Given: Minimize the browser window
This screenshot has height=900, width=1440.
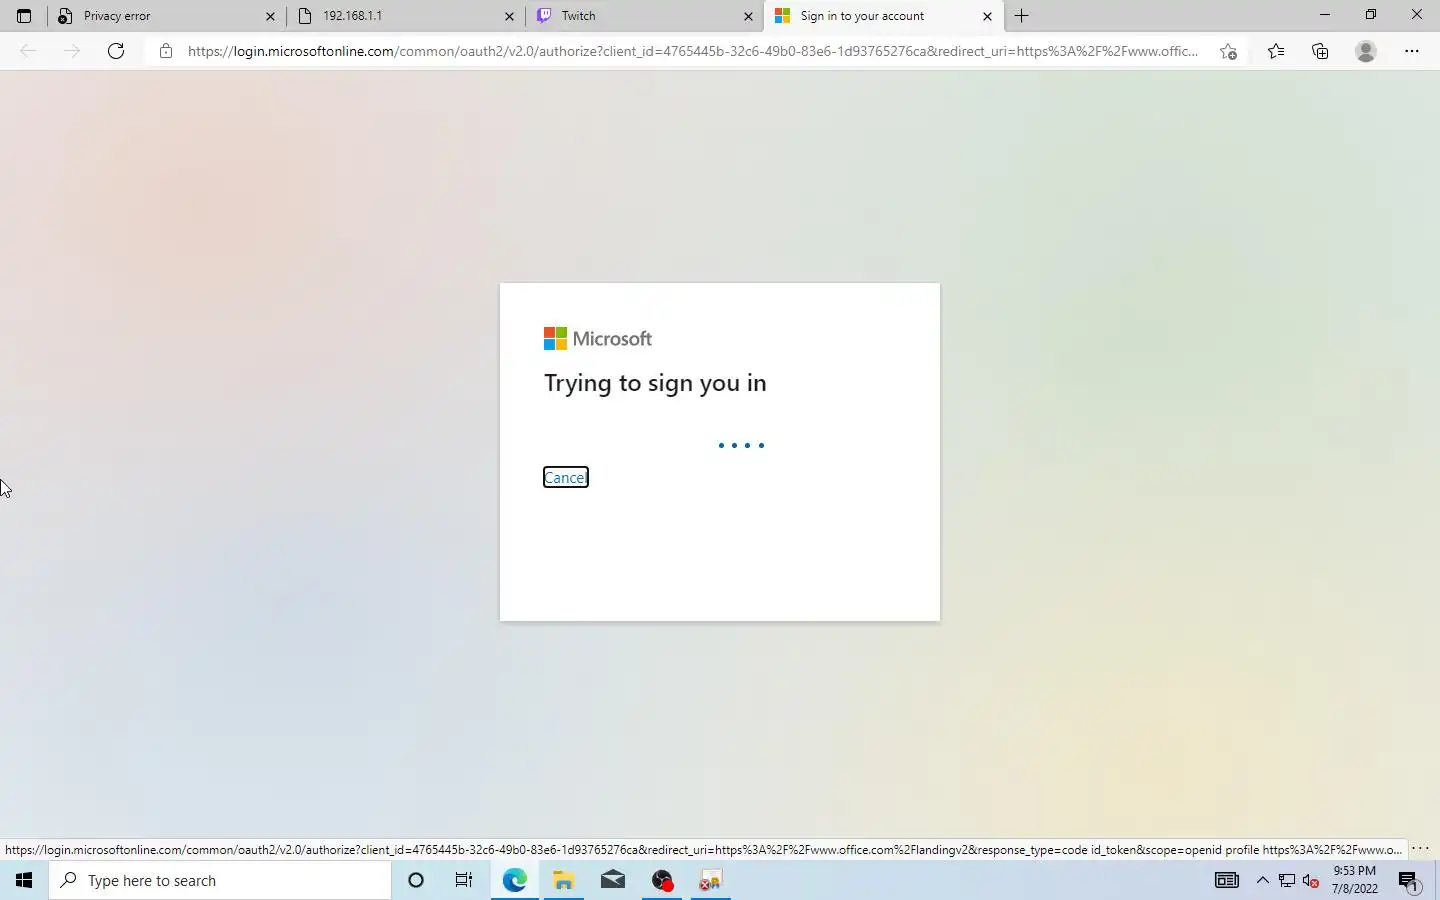Looking at the screenshot, I should [x=1325, y=15].
